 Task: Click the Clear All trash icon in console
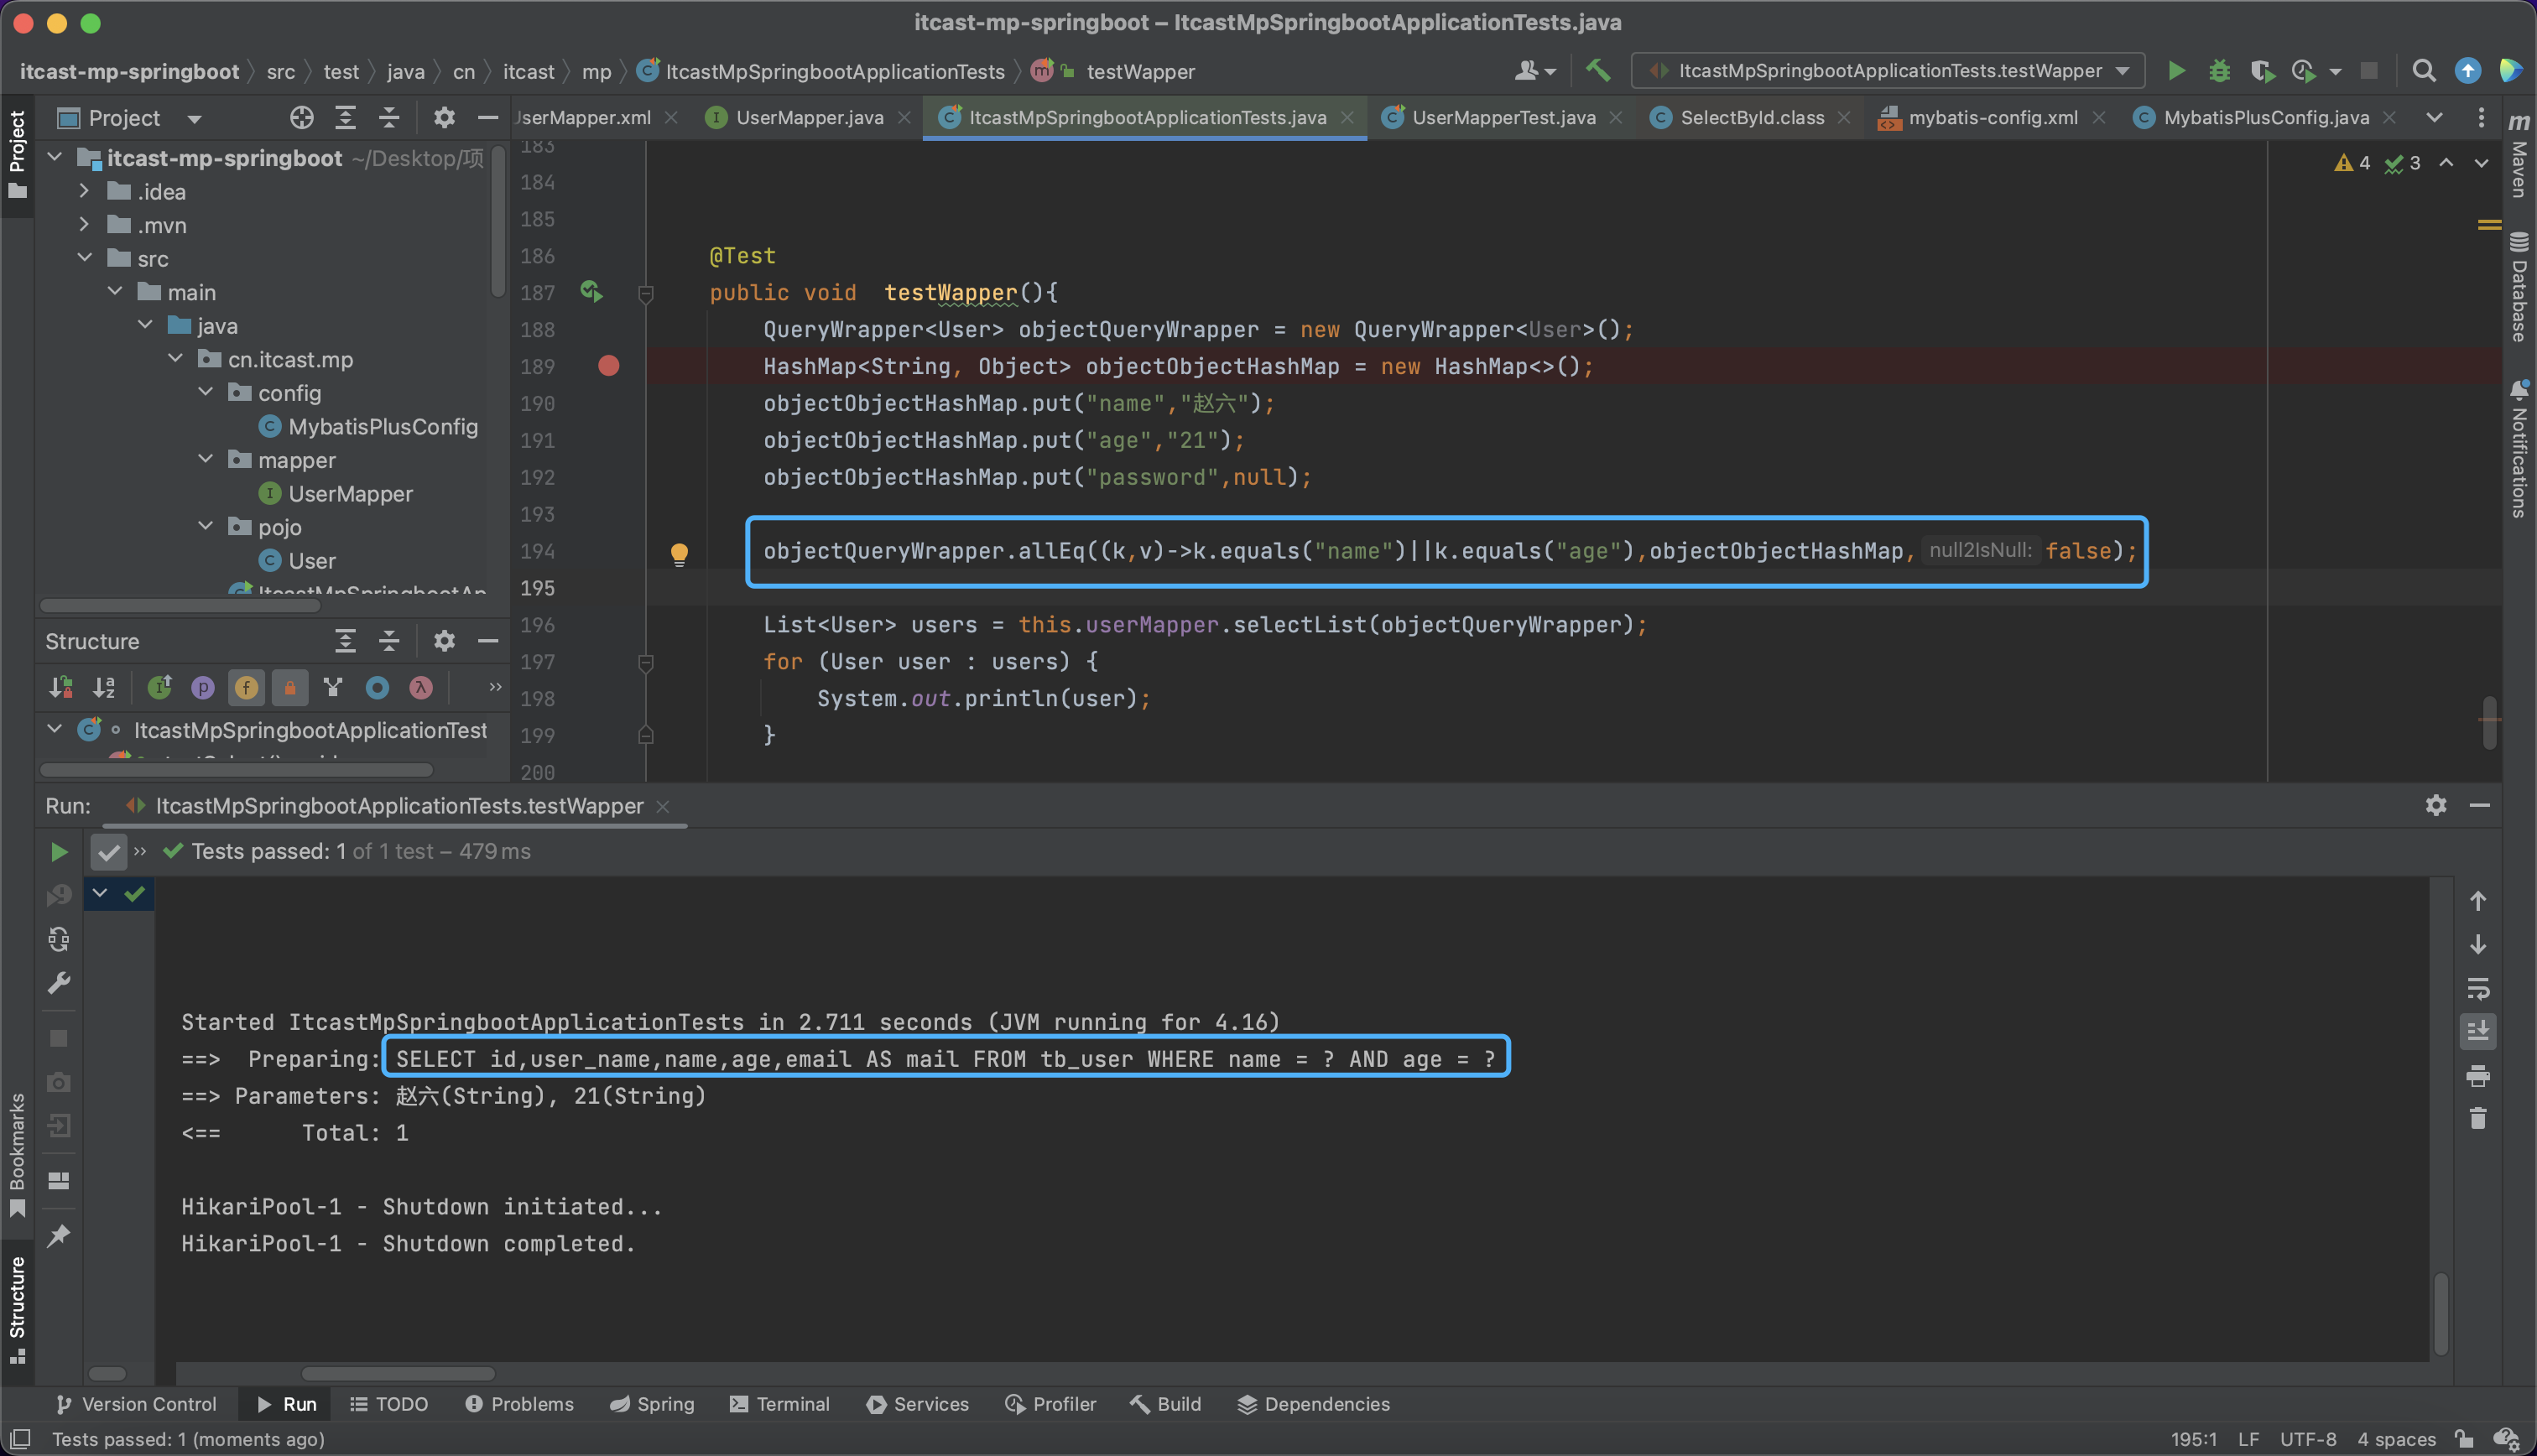point(2478,1118)
